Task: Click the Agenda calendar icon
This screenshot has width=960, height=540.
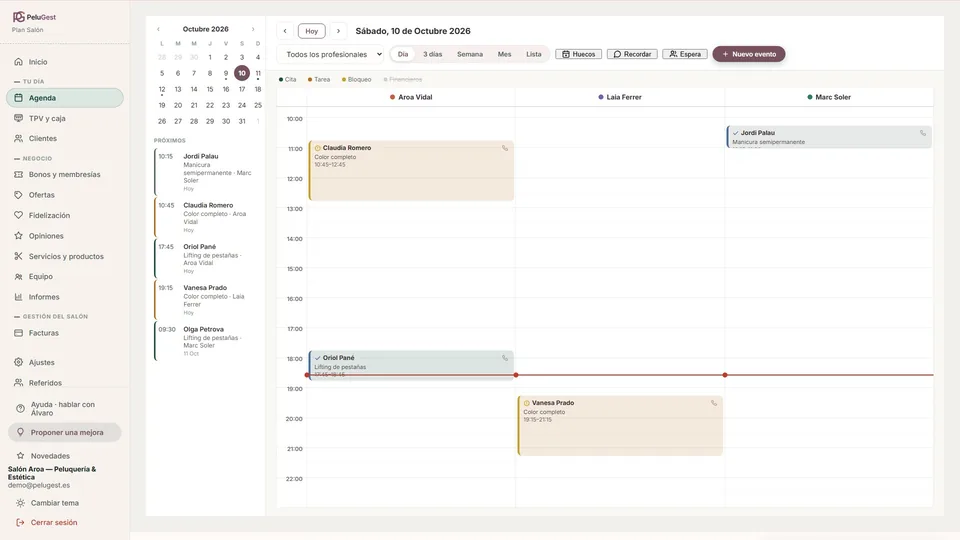Action: point(18,98)
